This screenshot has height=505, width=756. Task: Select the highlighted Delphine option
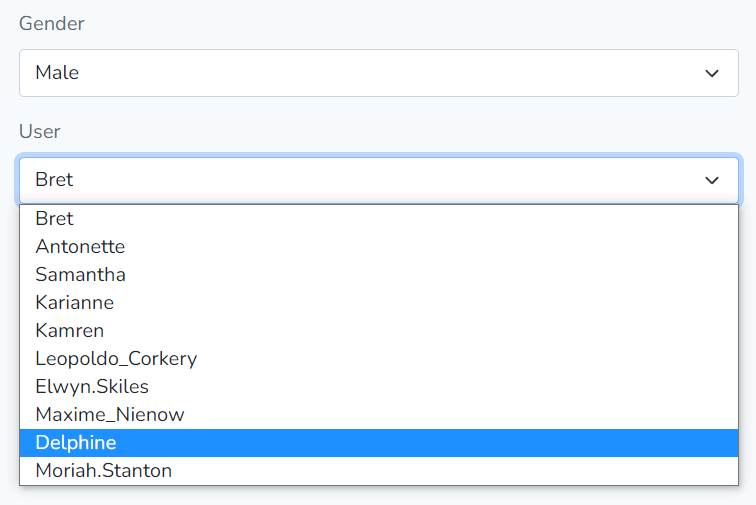76,442
